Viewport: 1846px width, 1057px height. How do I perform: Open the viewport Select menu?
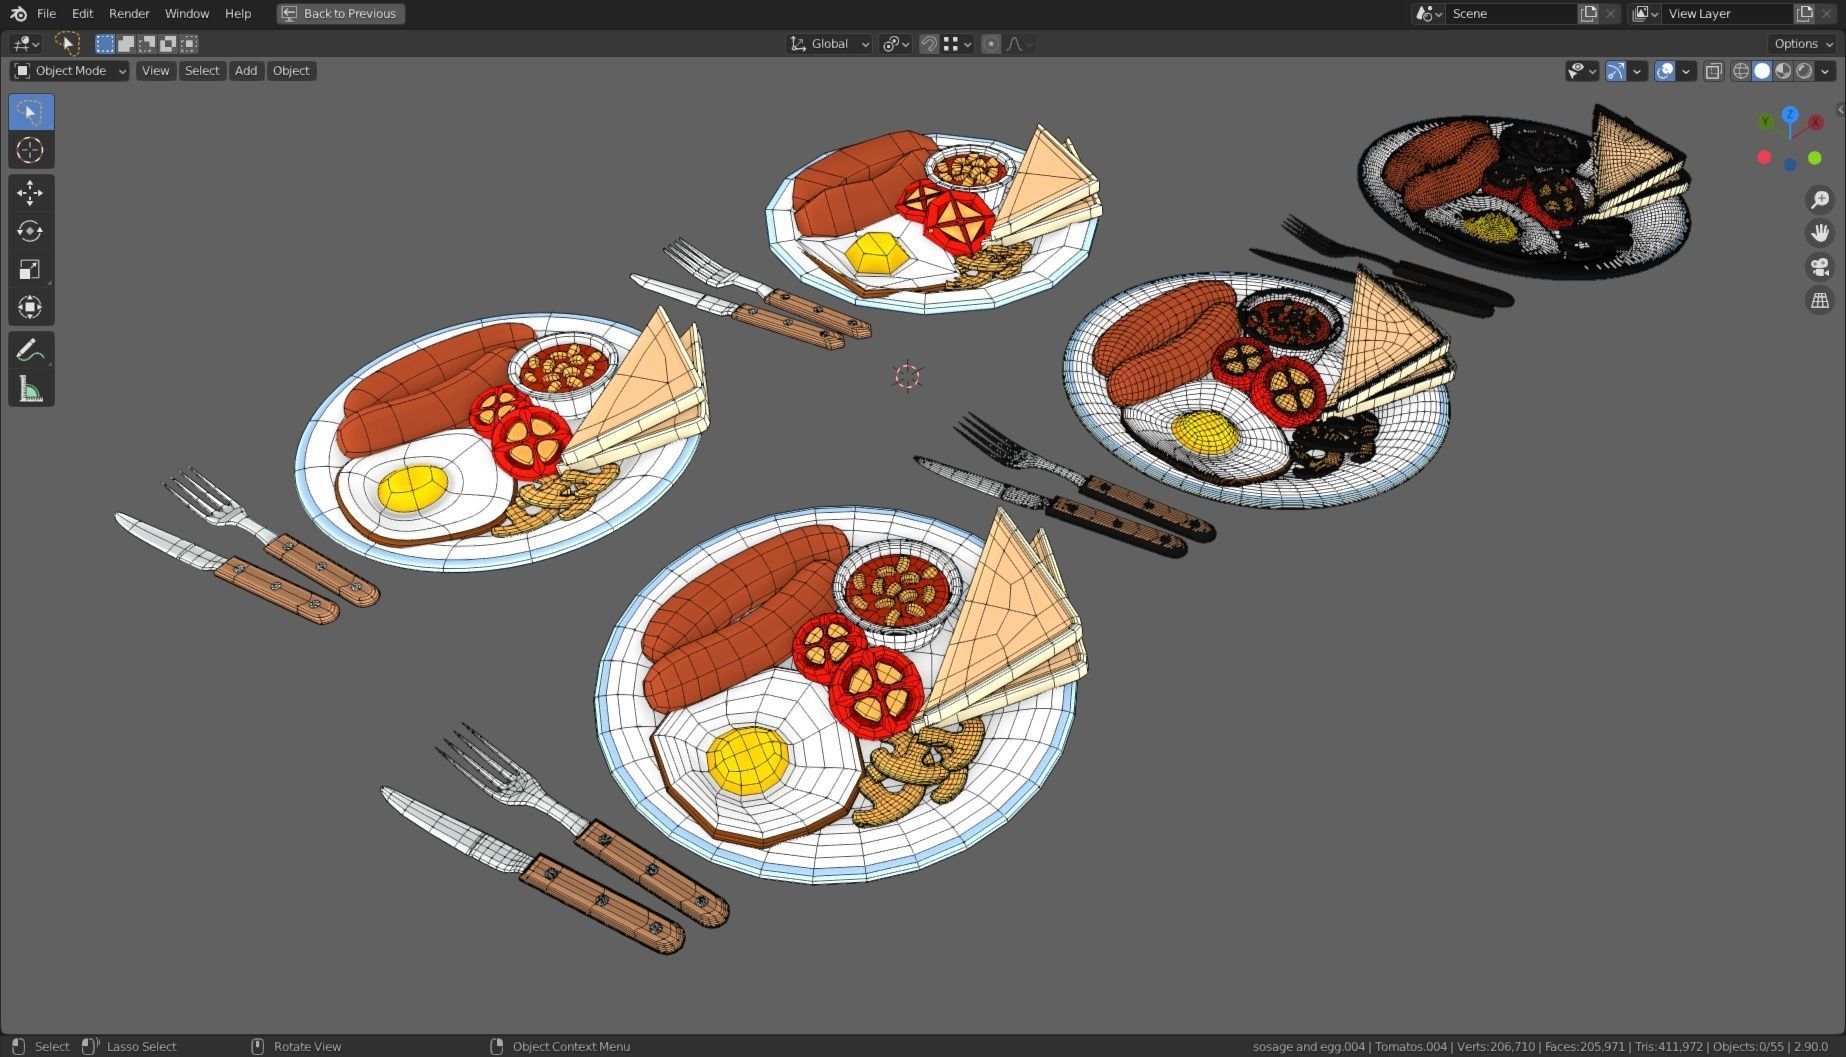pyautogui.click(x=202, y=71)
